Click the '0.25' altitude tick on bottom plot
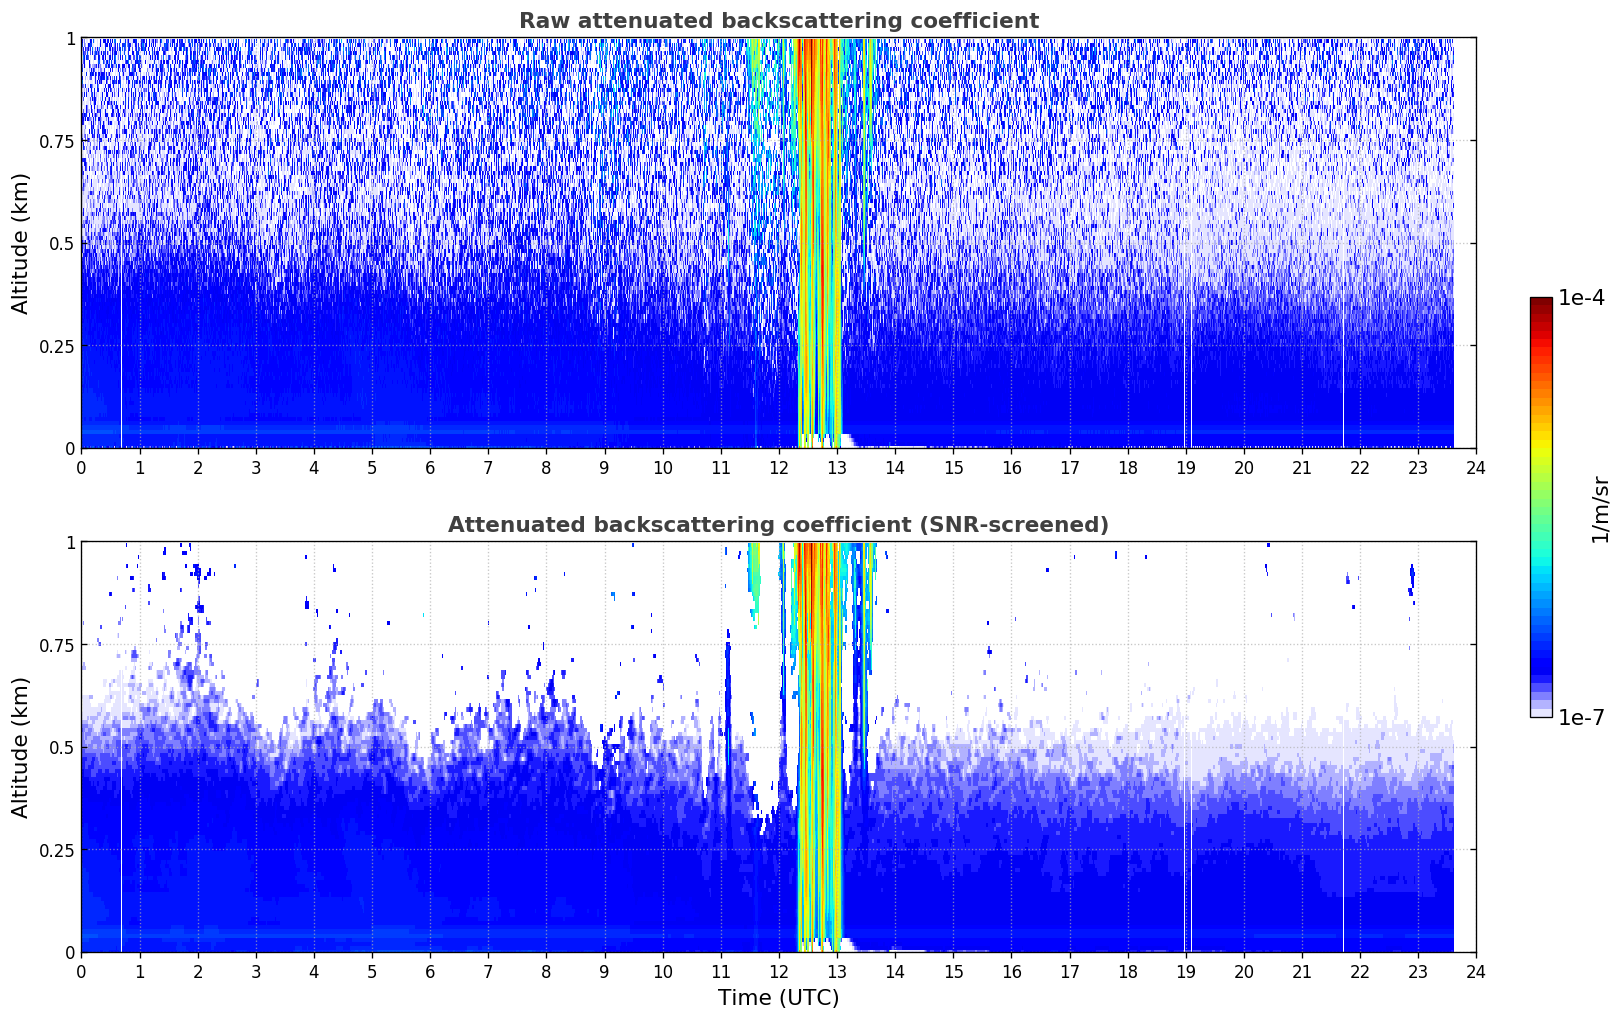This screenshot has height=1020, width=1621. point(56,850)
